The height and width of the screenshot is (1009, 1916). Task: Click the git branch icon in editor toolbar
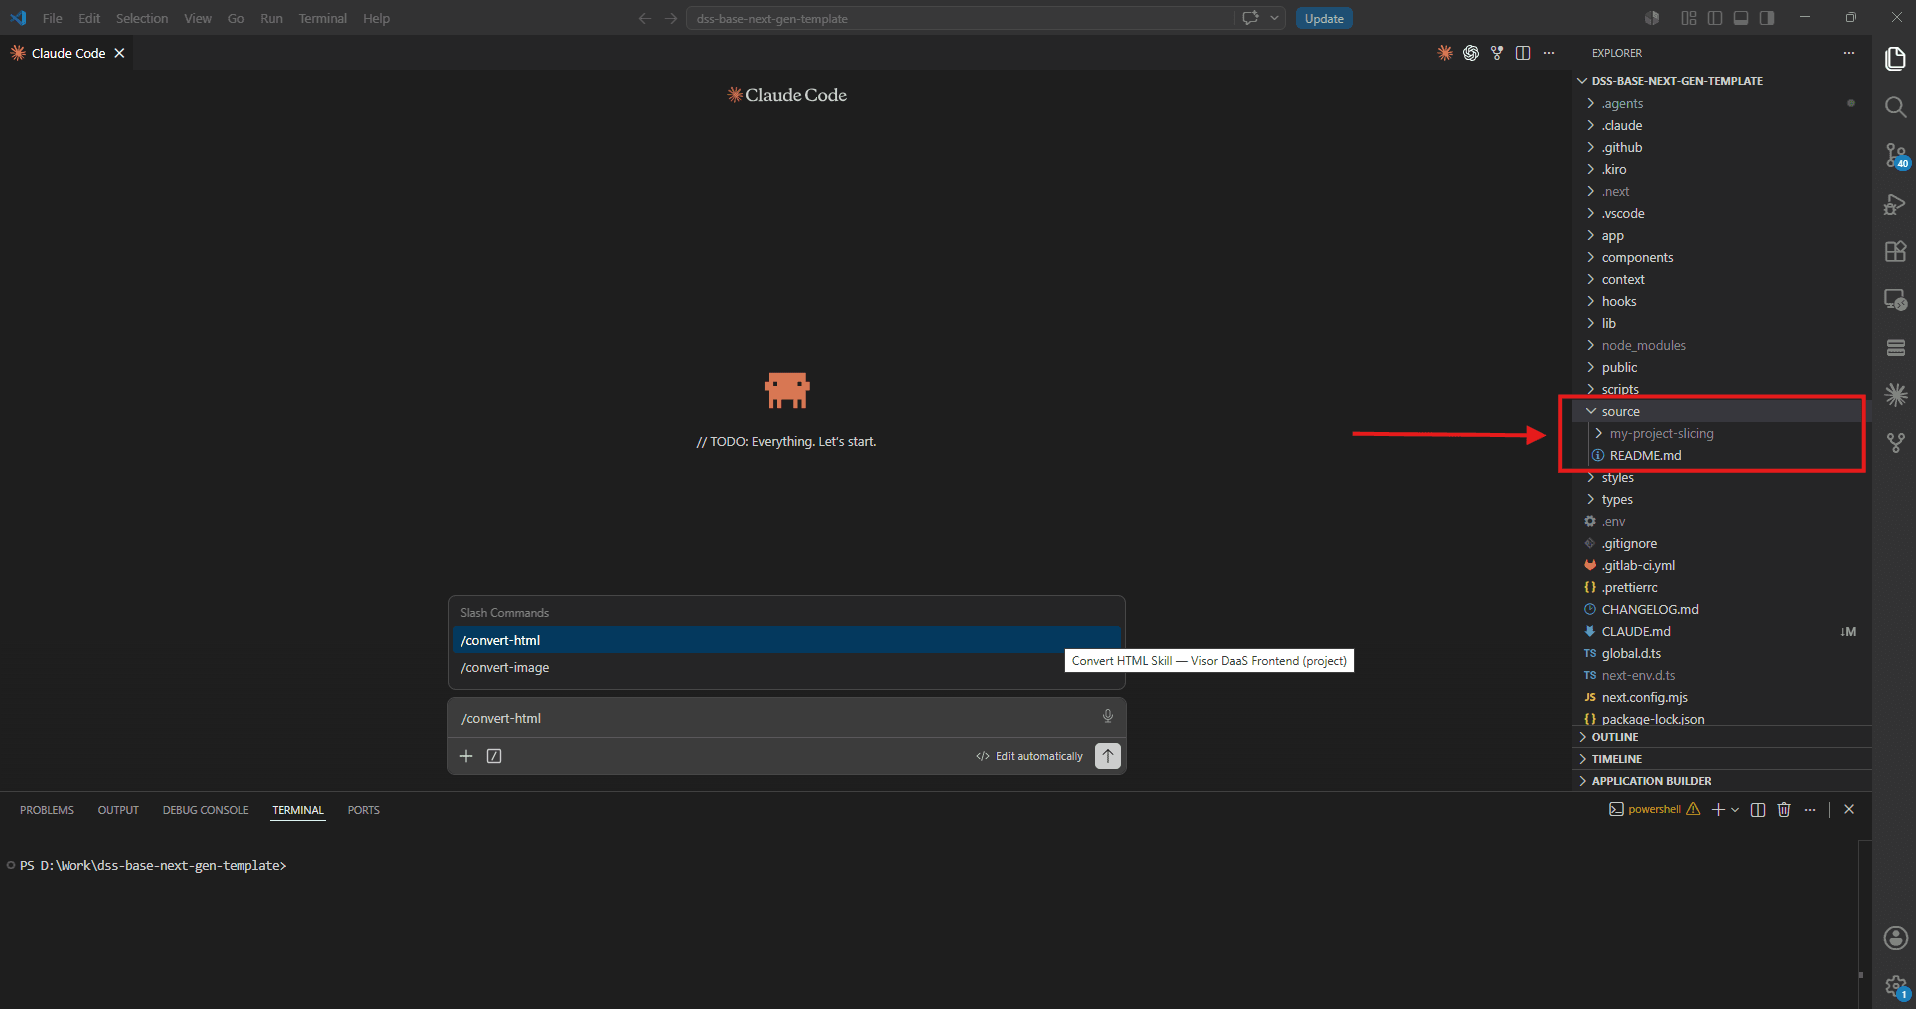point(1497,53)
